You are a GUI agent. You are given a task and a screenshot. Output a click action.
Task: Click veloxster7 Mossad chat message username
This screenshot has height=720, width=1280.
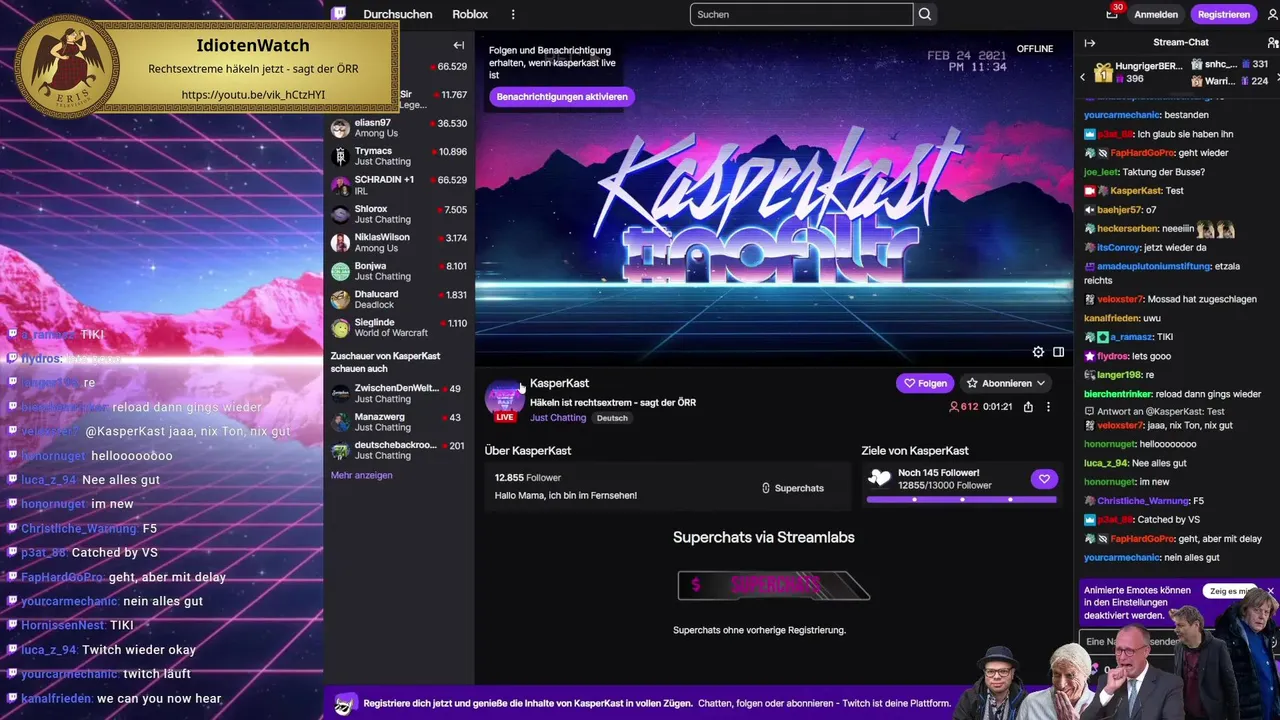point(1120,299)
